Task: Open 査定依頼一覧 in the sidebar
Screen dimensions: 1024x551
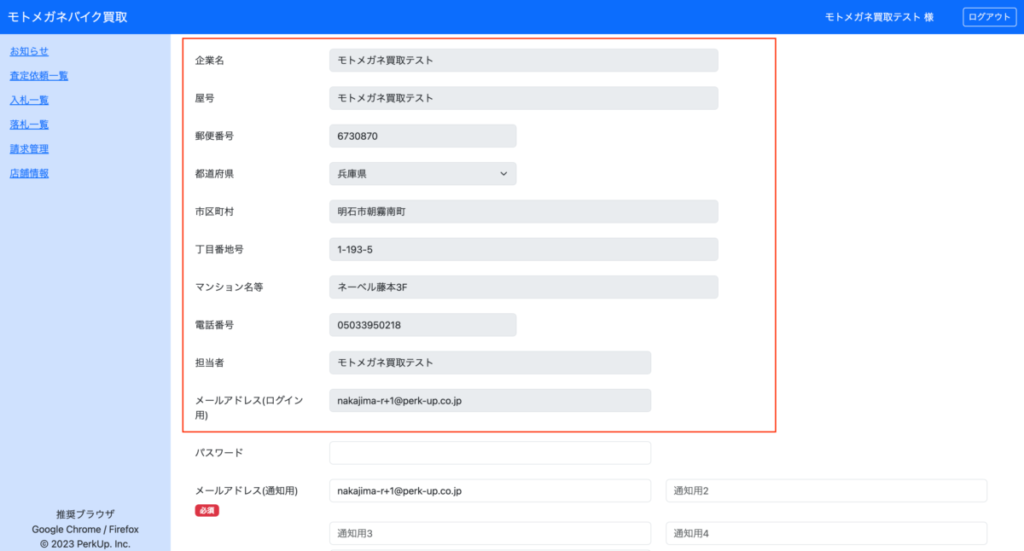Action: tap(39, 76)
